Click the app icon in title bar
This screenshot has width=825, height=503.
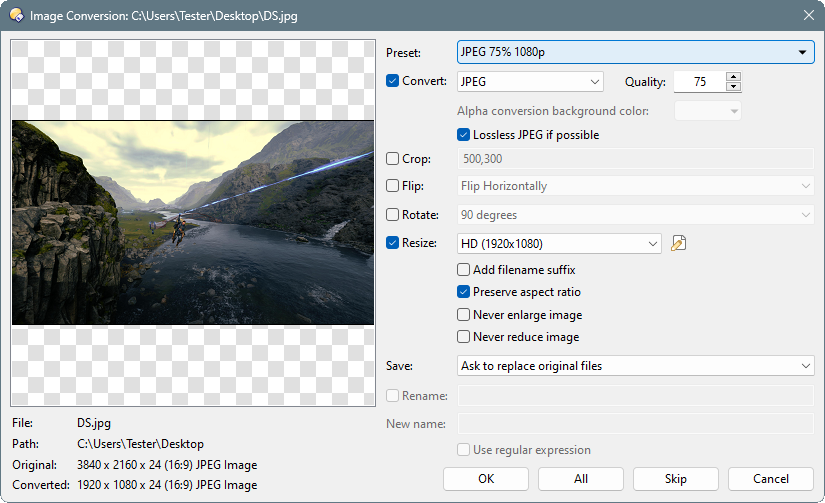tap(16, 15)
